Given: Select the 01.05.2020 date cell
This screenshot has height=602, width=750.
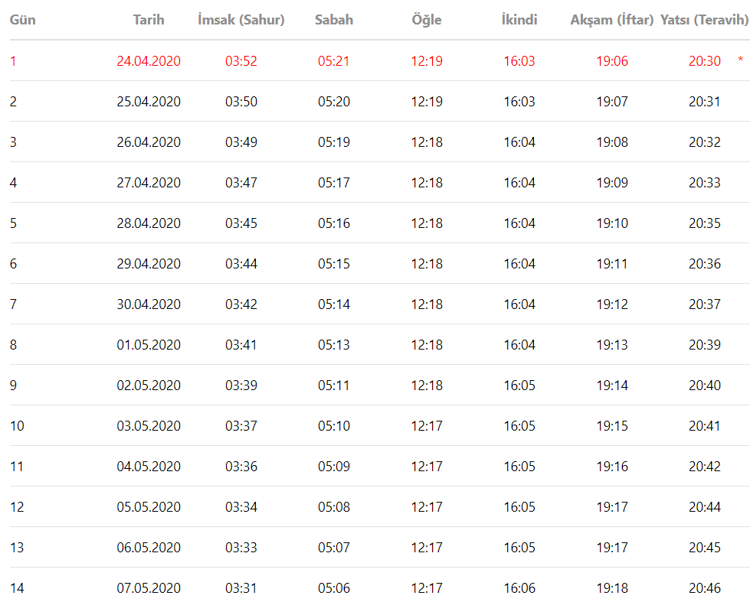Looking at the screenshot, I should (148, 345).
